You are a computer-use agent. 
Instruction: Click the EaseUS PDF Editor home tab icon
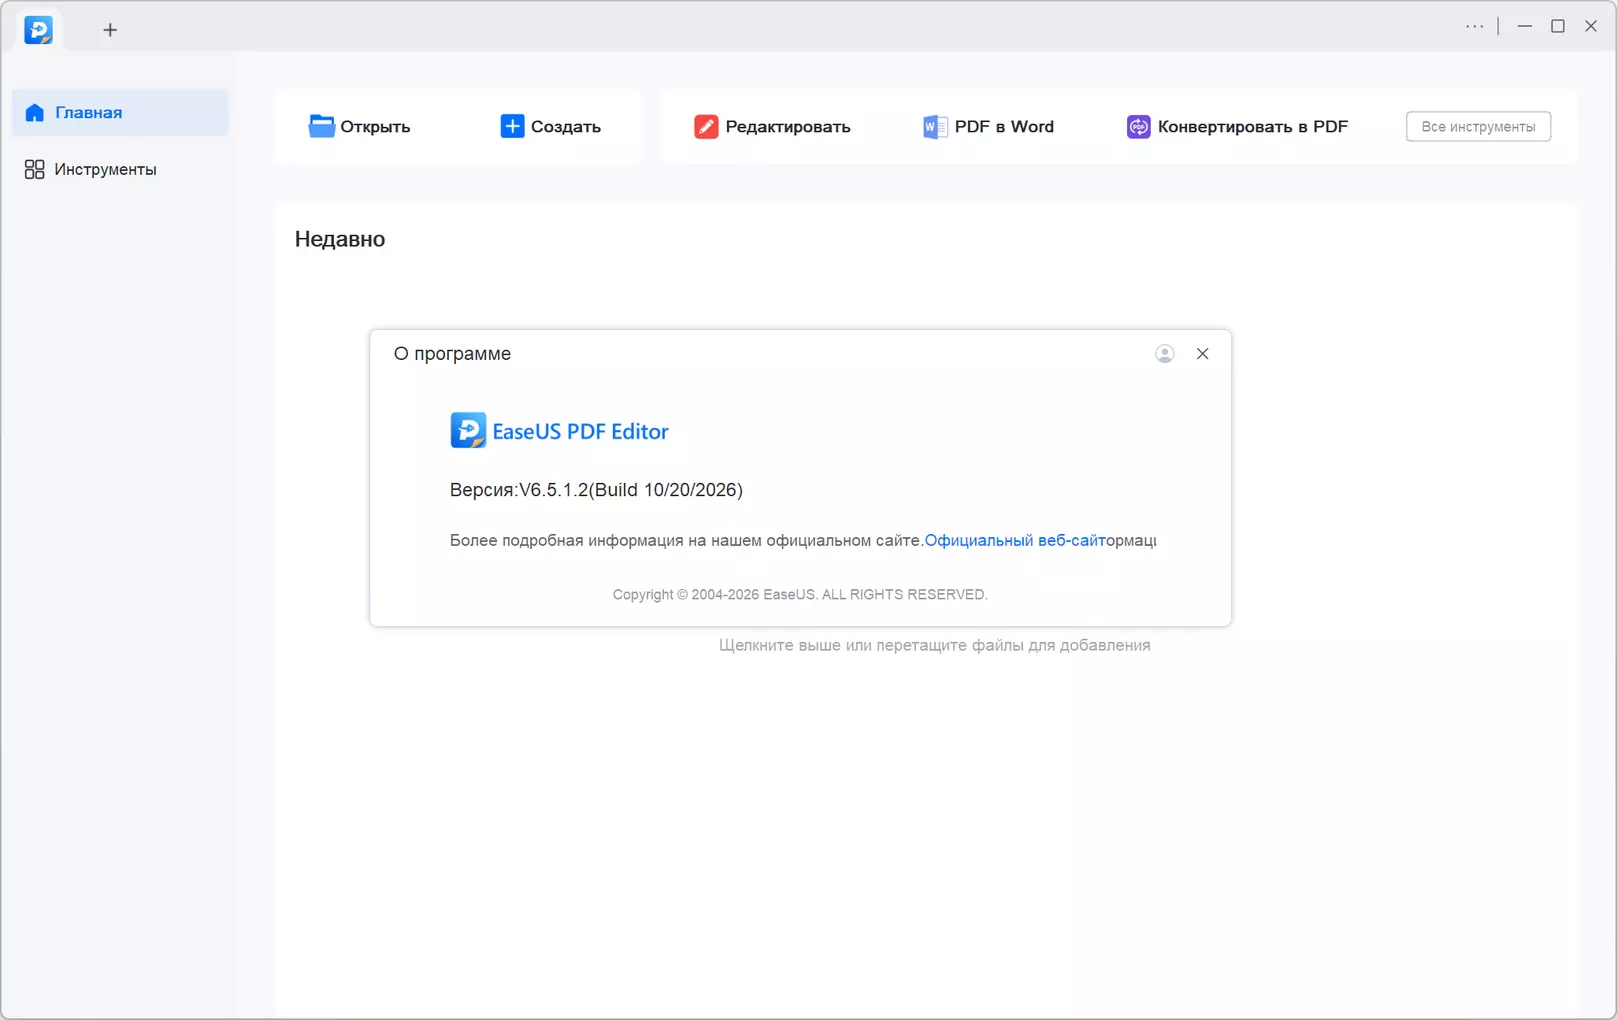(x=38, y=30)
